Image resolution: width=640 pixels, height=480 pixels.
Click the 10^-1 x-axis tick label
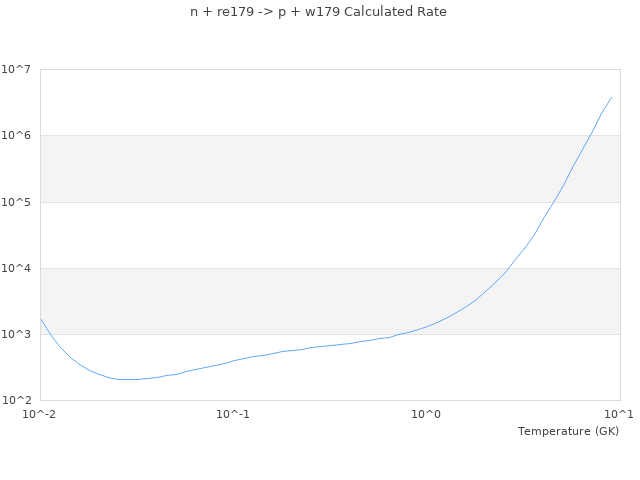click(x=233, y=414)
